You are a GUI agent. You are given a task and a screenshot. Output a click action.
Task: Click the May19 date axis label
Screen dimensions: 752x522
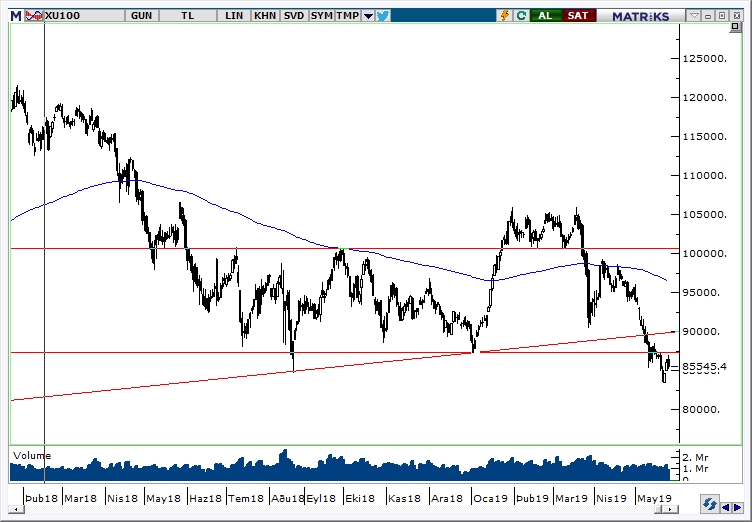[654, 498]
